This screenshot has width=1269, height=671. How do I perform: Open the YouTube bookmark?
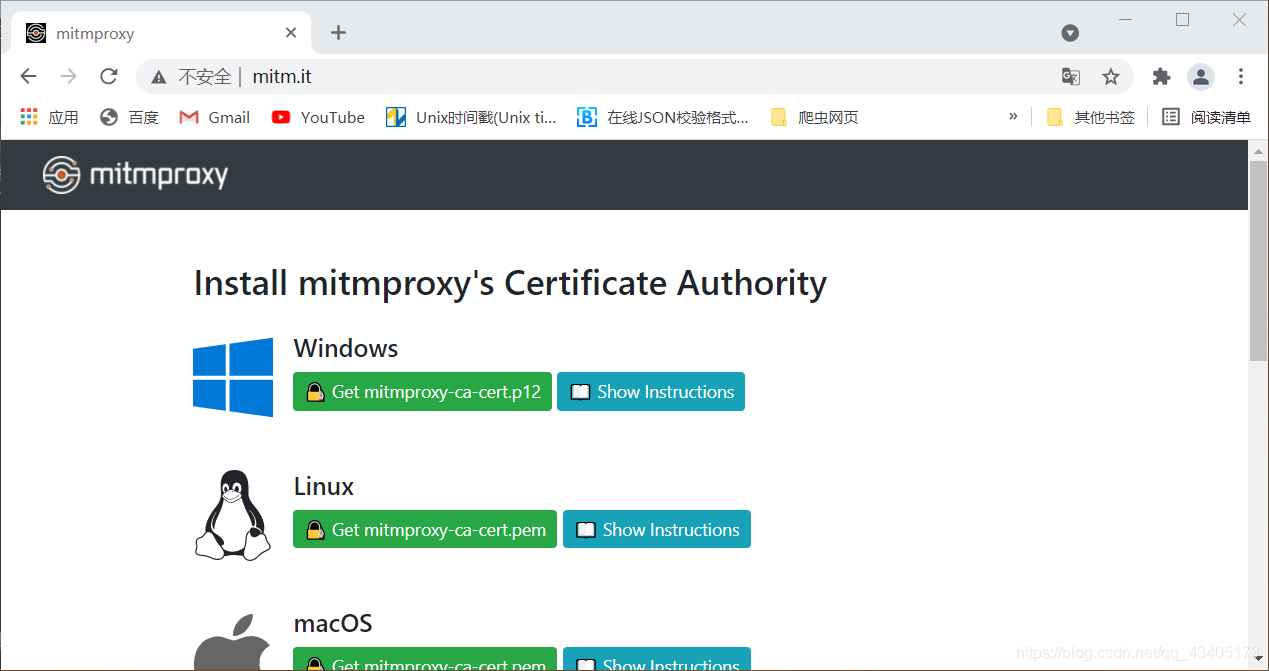[317, 117]
